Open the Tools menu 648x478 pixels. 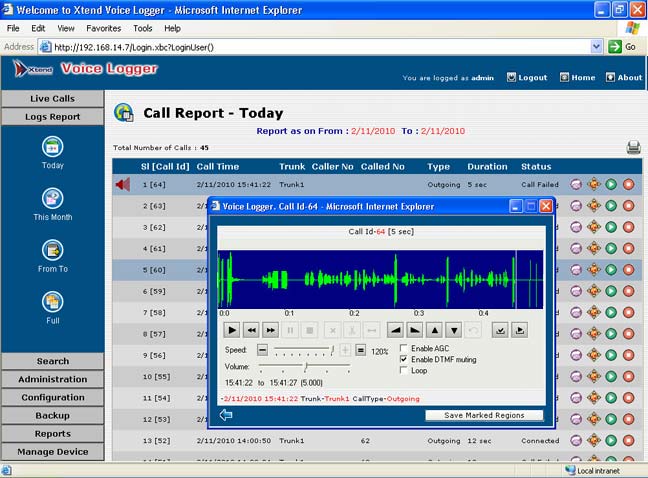pyautogui.click(x=143, y=28)
